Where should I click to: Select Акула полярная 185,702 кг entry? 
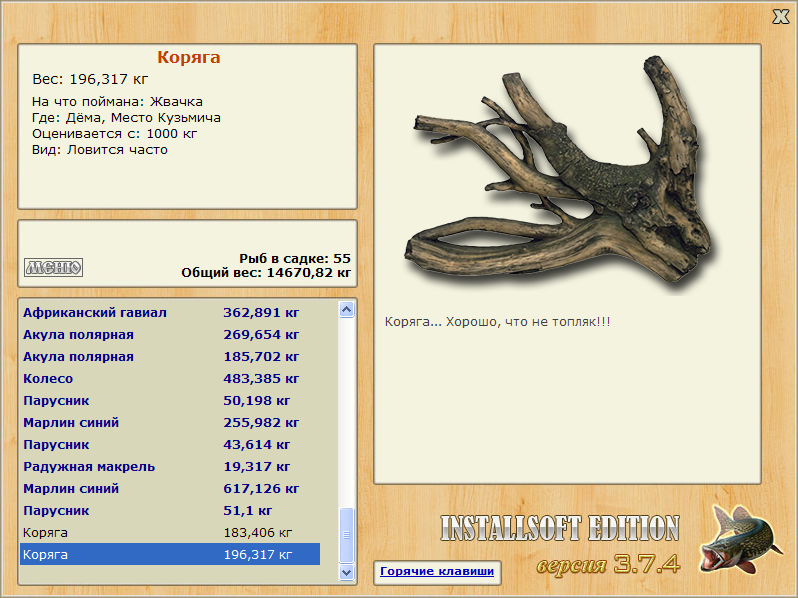point(170,356)
